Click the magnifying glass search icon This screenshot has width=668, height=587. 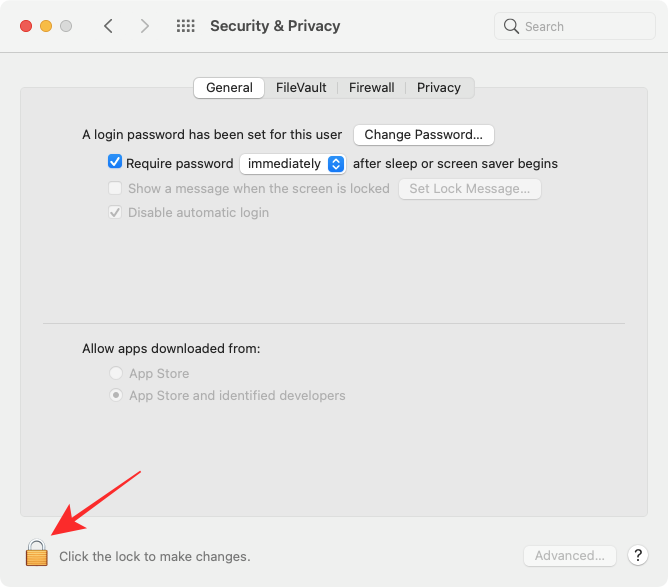(512, 26)
